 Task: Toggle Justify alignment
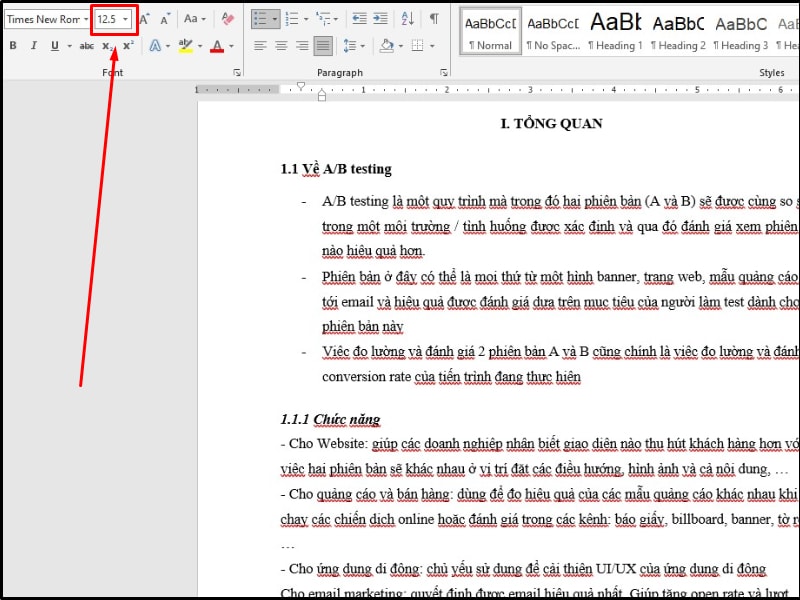coord(323,46)
